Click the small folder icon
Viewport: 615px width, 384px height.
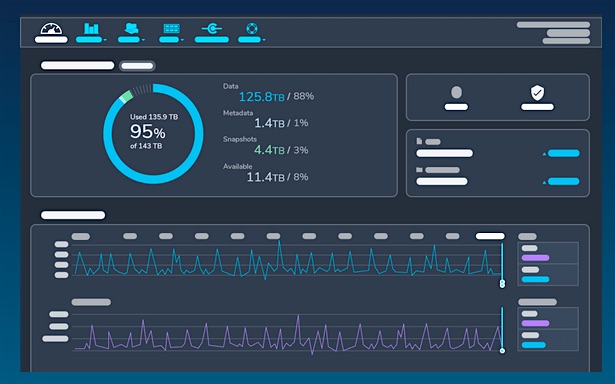click(419, 170)
